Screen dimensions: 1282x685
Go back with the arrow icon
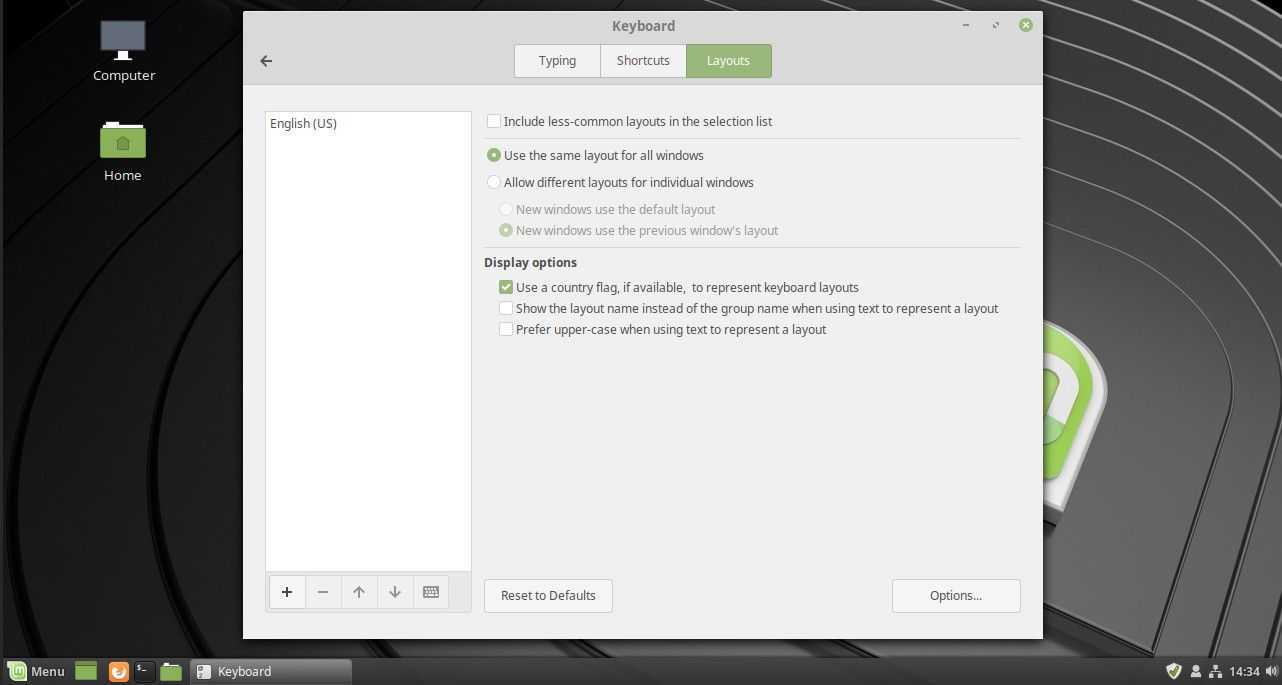tap(266, 61)
